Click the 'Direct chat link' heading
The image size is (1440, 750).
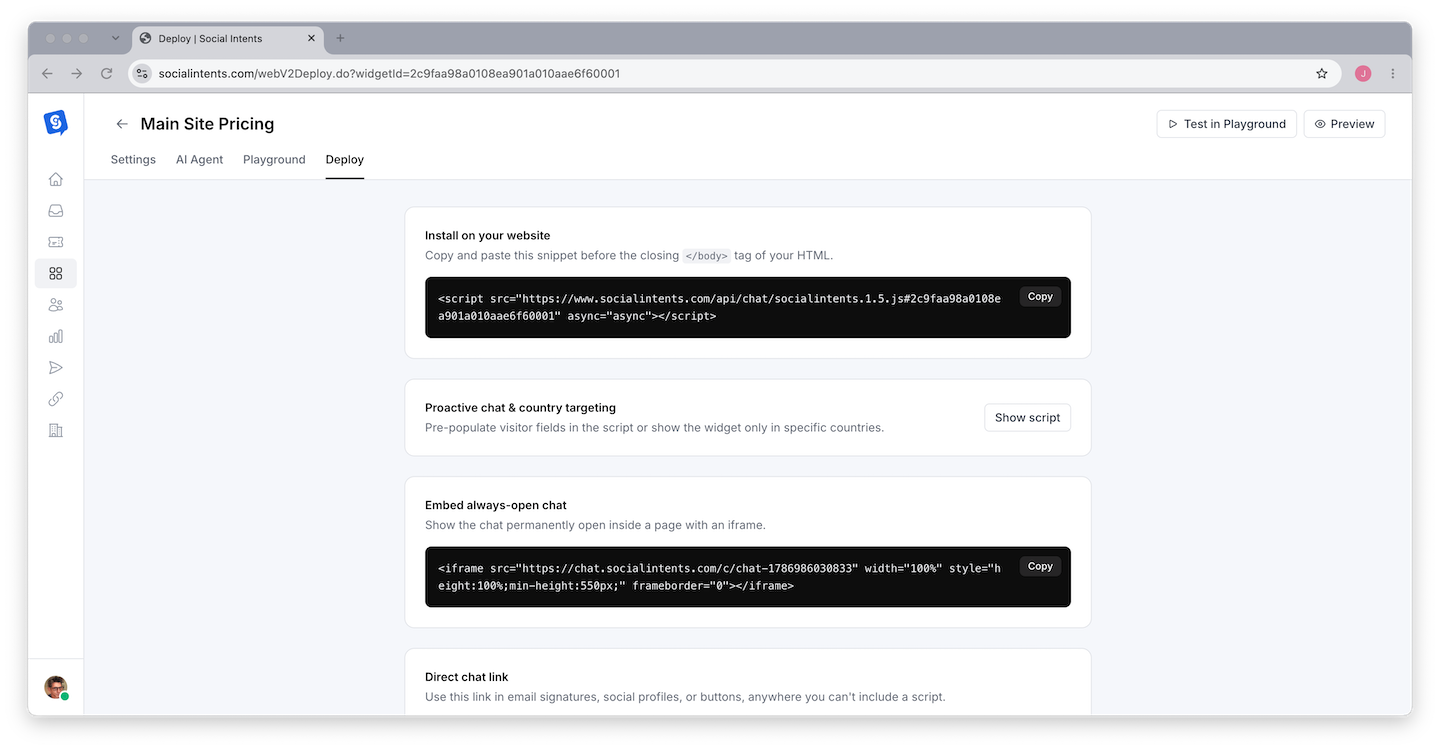pyautogui.click(x=467, y=677)
